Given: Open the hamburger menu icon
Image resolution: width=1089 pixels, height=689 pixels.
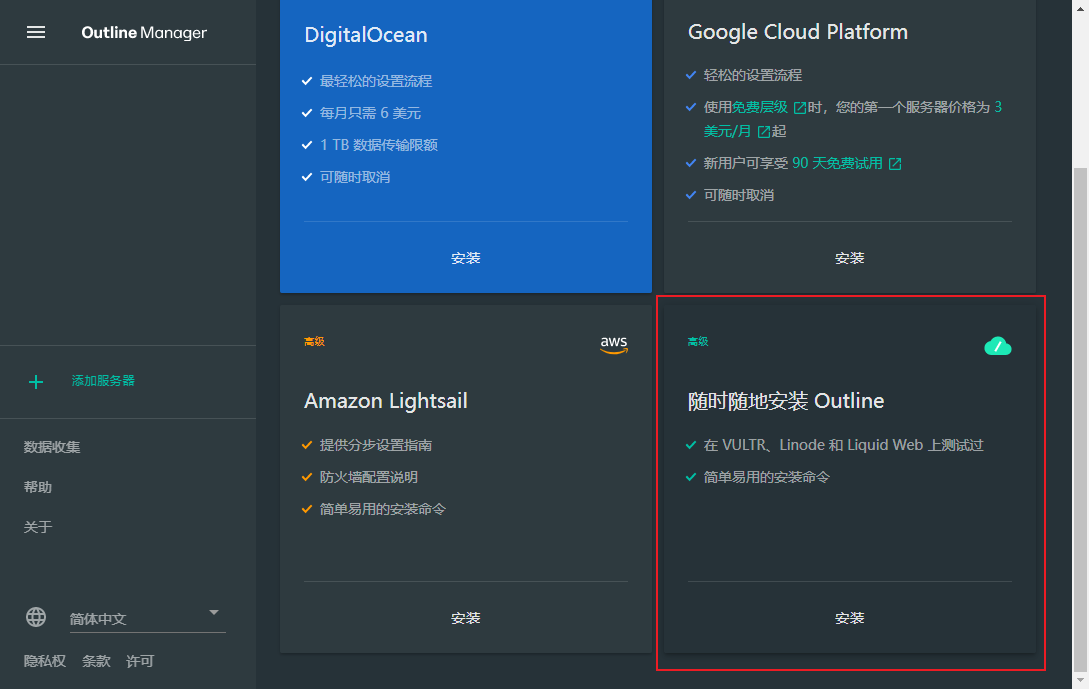Looking at the screenshot, I should point(36,33).
